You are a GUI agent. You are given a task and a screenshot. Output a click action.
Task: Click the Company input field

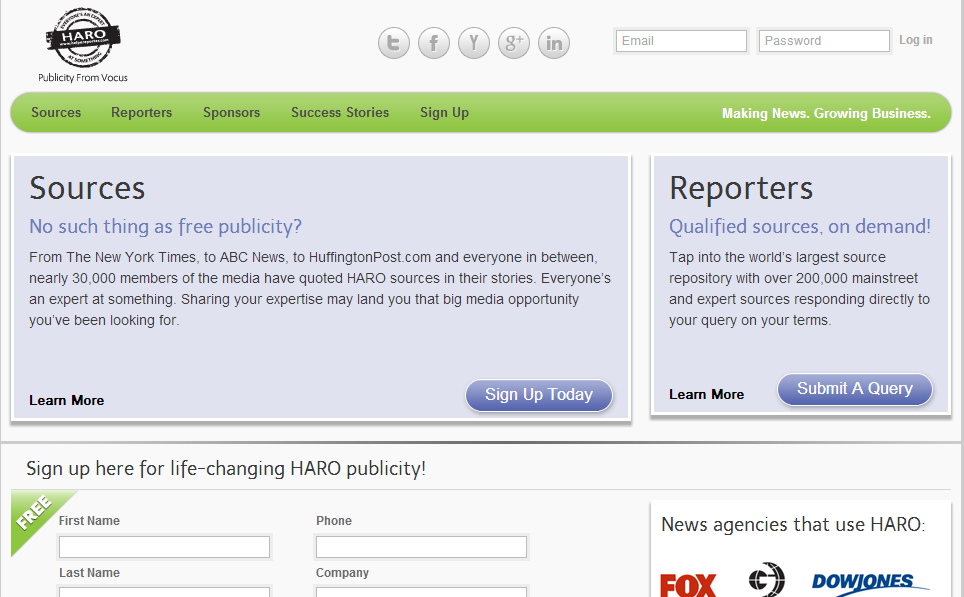click(421, 592)
